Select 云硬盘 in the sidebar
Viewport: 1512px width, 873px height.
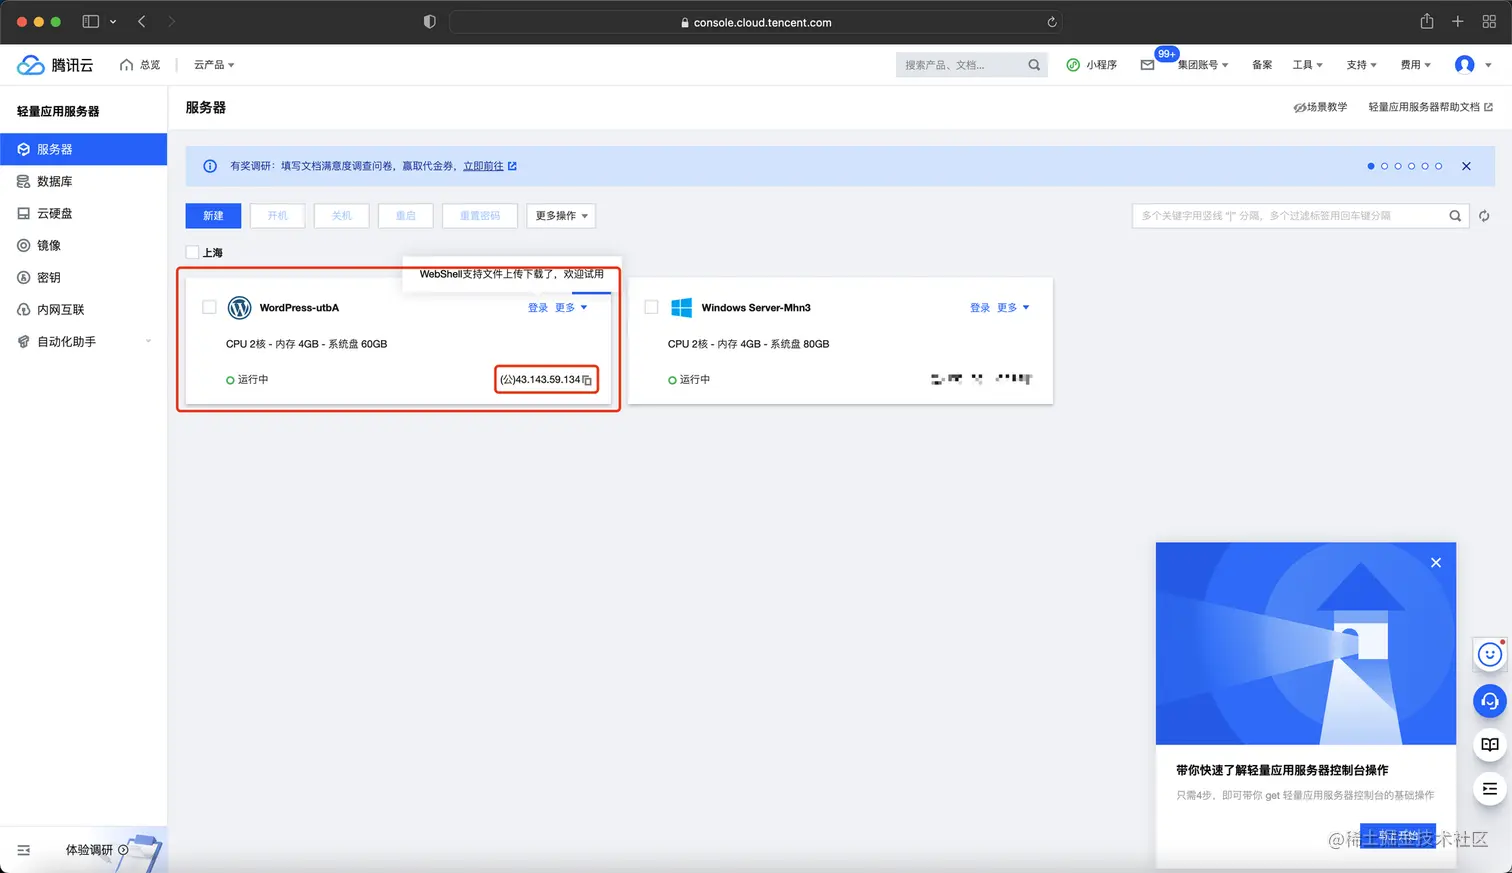click(x=84, y=214)
